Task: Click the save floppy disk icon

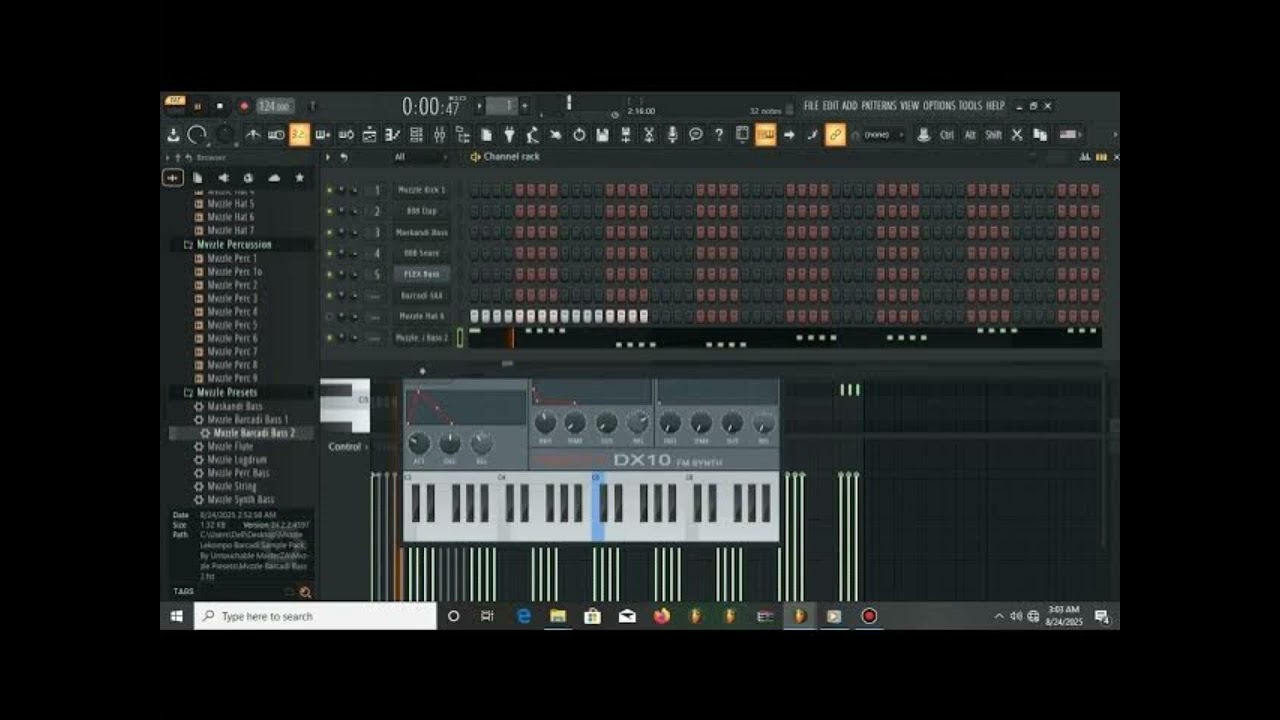Action: [x=602, y=134]
